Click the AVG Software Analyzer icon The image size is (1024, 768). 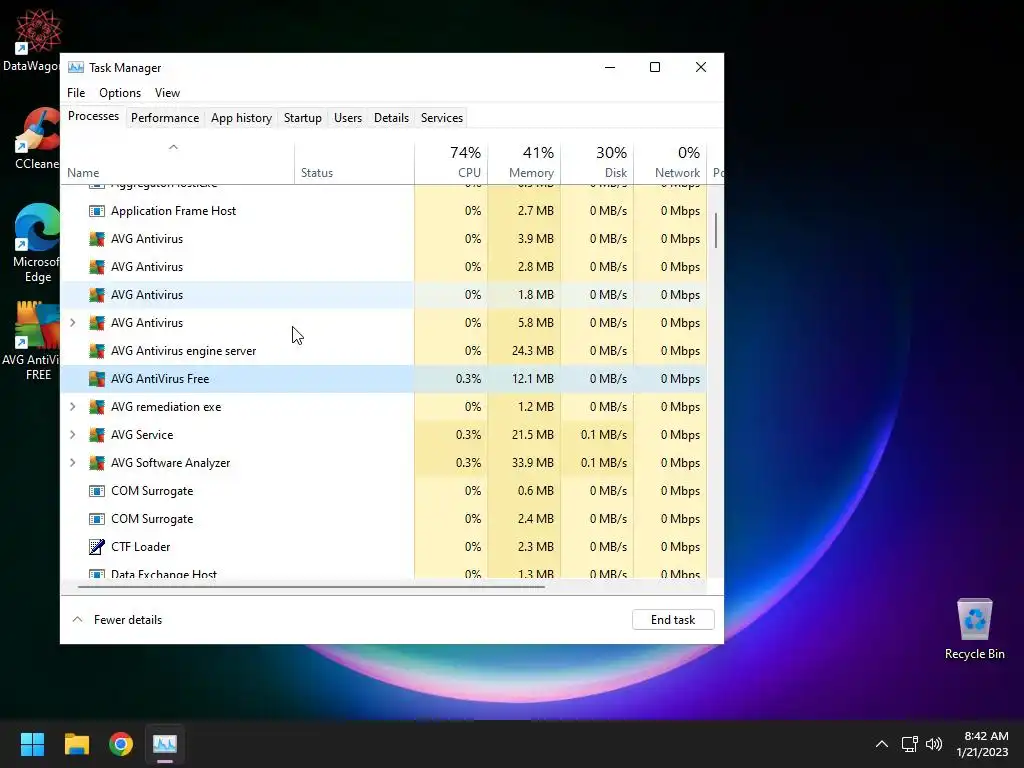tap(97, 463)
